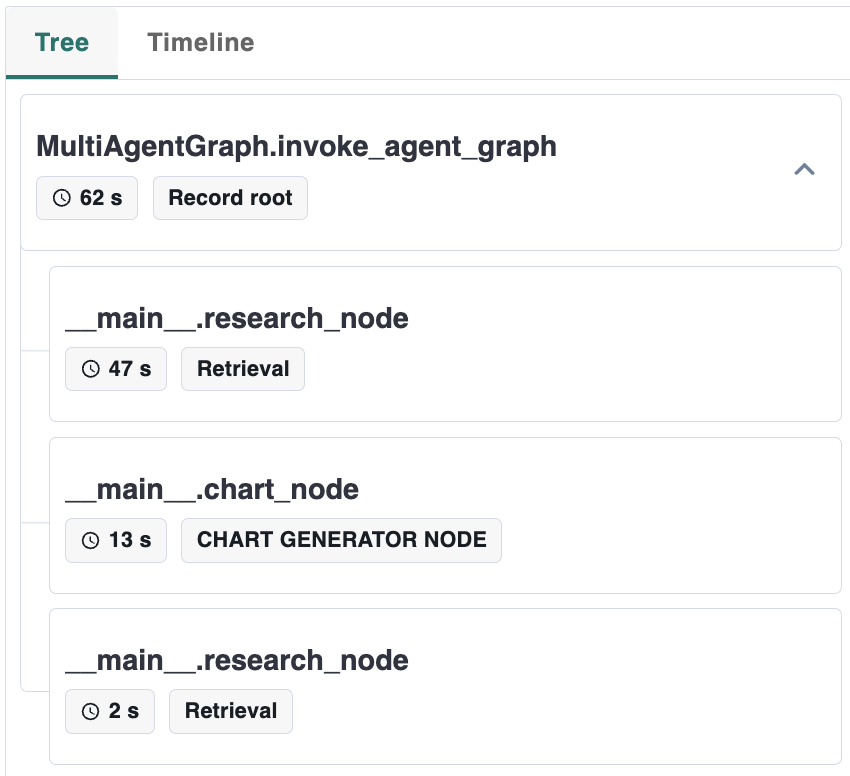This screenshot has width=850, height=776.
Task: Click the 47 s clock icon
Action: (91, 369)
